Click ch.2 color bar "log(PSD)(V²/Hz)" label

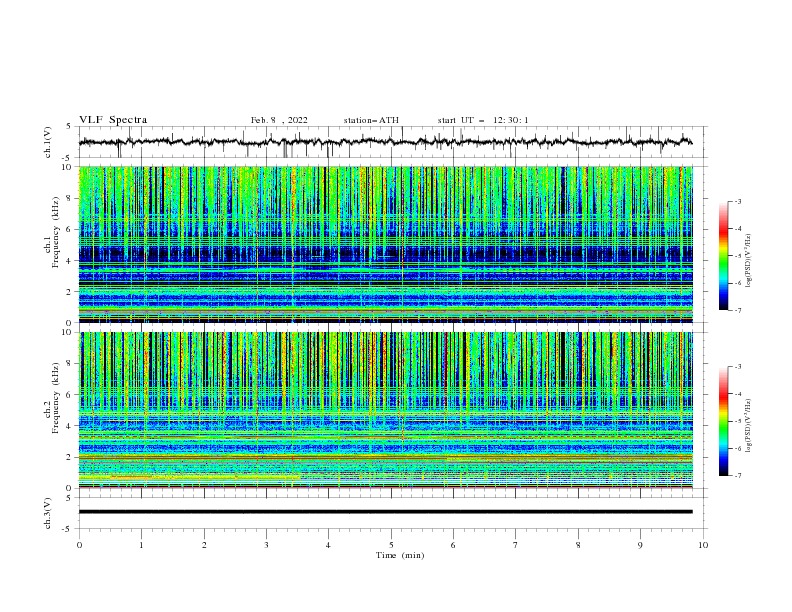[749, 425]
